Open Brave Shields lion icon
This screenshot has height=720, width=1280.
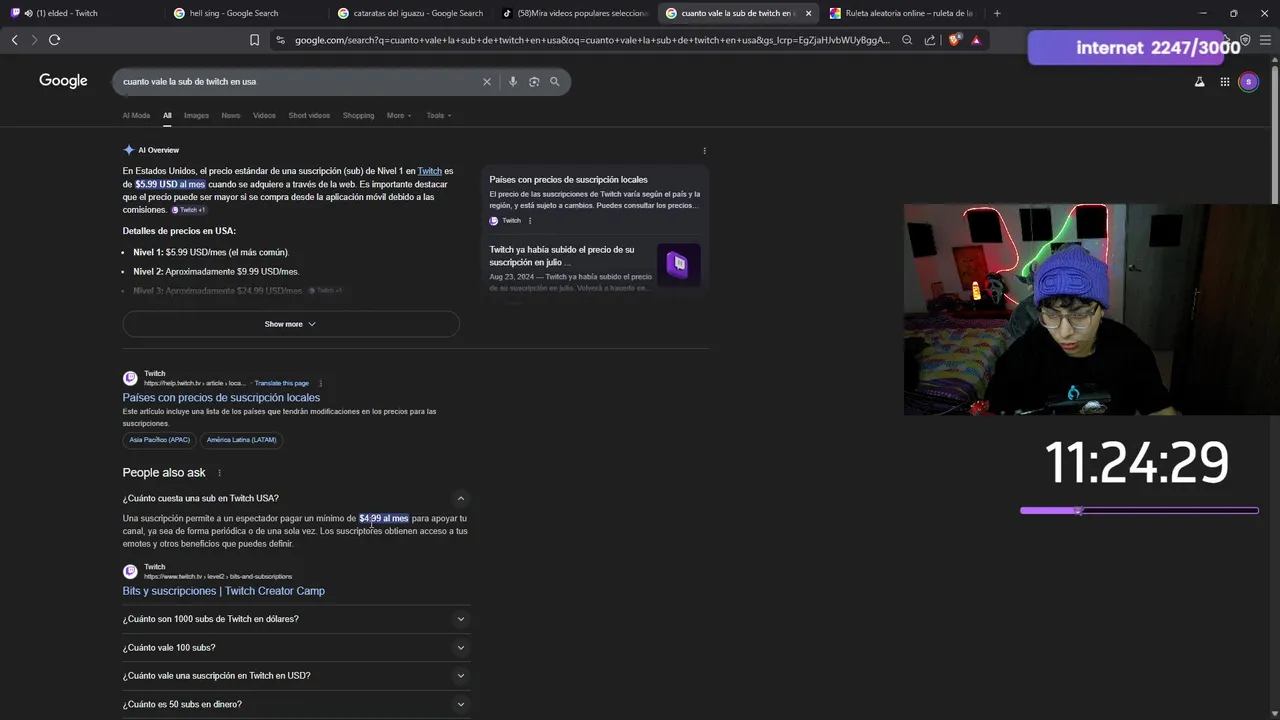click(954, 40)
